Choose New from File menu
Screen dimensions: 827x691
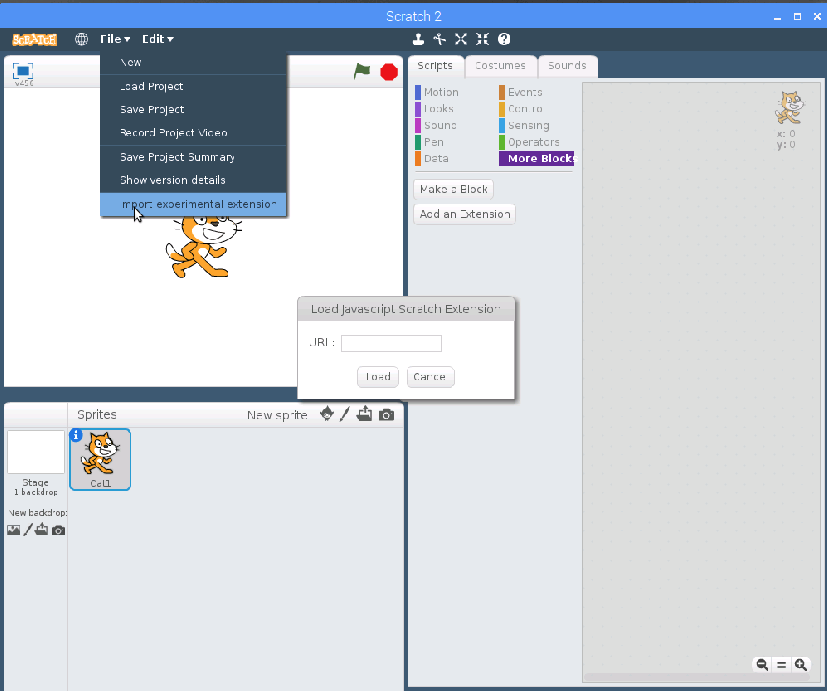click(193, 62)
